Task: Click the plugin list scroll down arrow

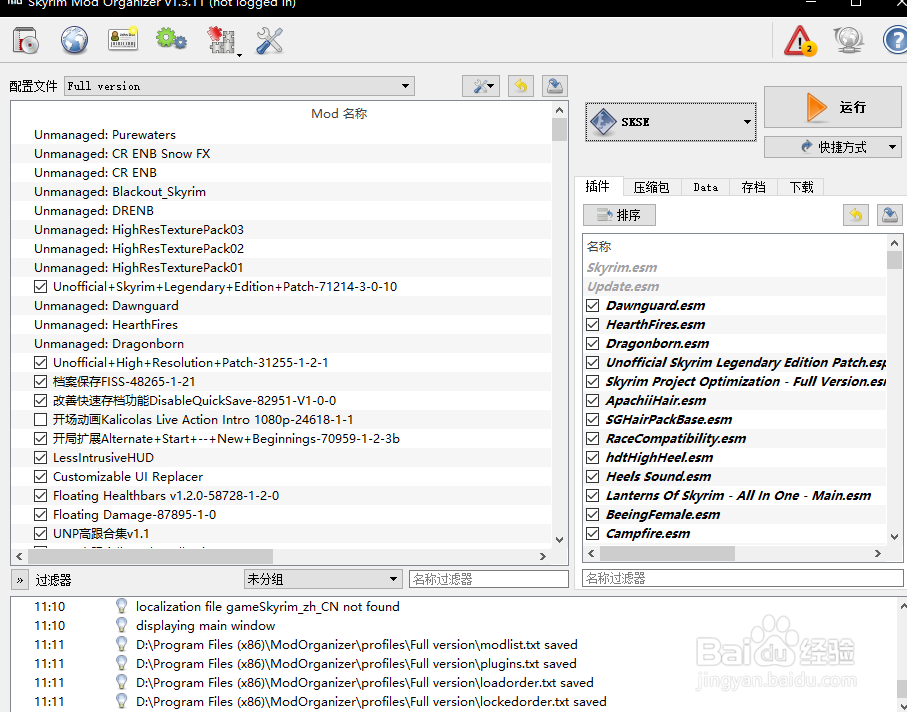Action: [x=894, y=537]
